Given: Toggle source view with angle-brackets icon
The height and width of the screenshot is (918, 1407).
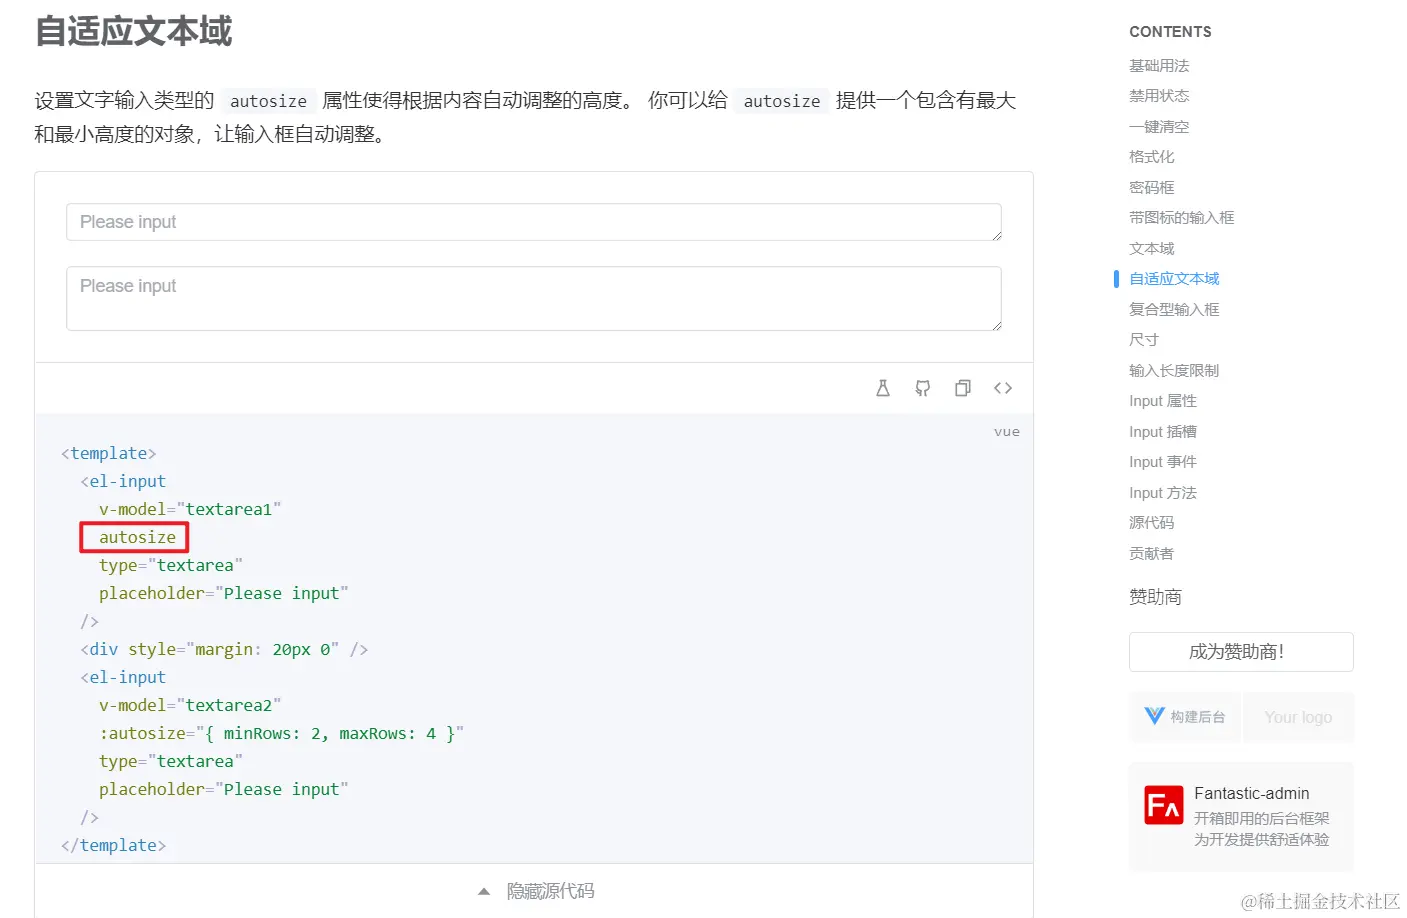Looking at the screenshot, I should point(1003,388).
